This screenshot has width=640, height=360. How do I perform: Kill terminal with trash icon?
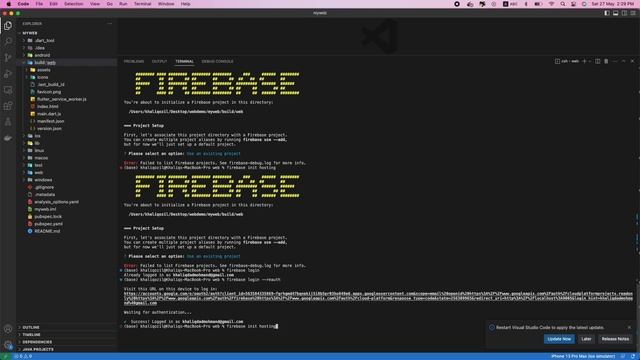pos(606,61)
